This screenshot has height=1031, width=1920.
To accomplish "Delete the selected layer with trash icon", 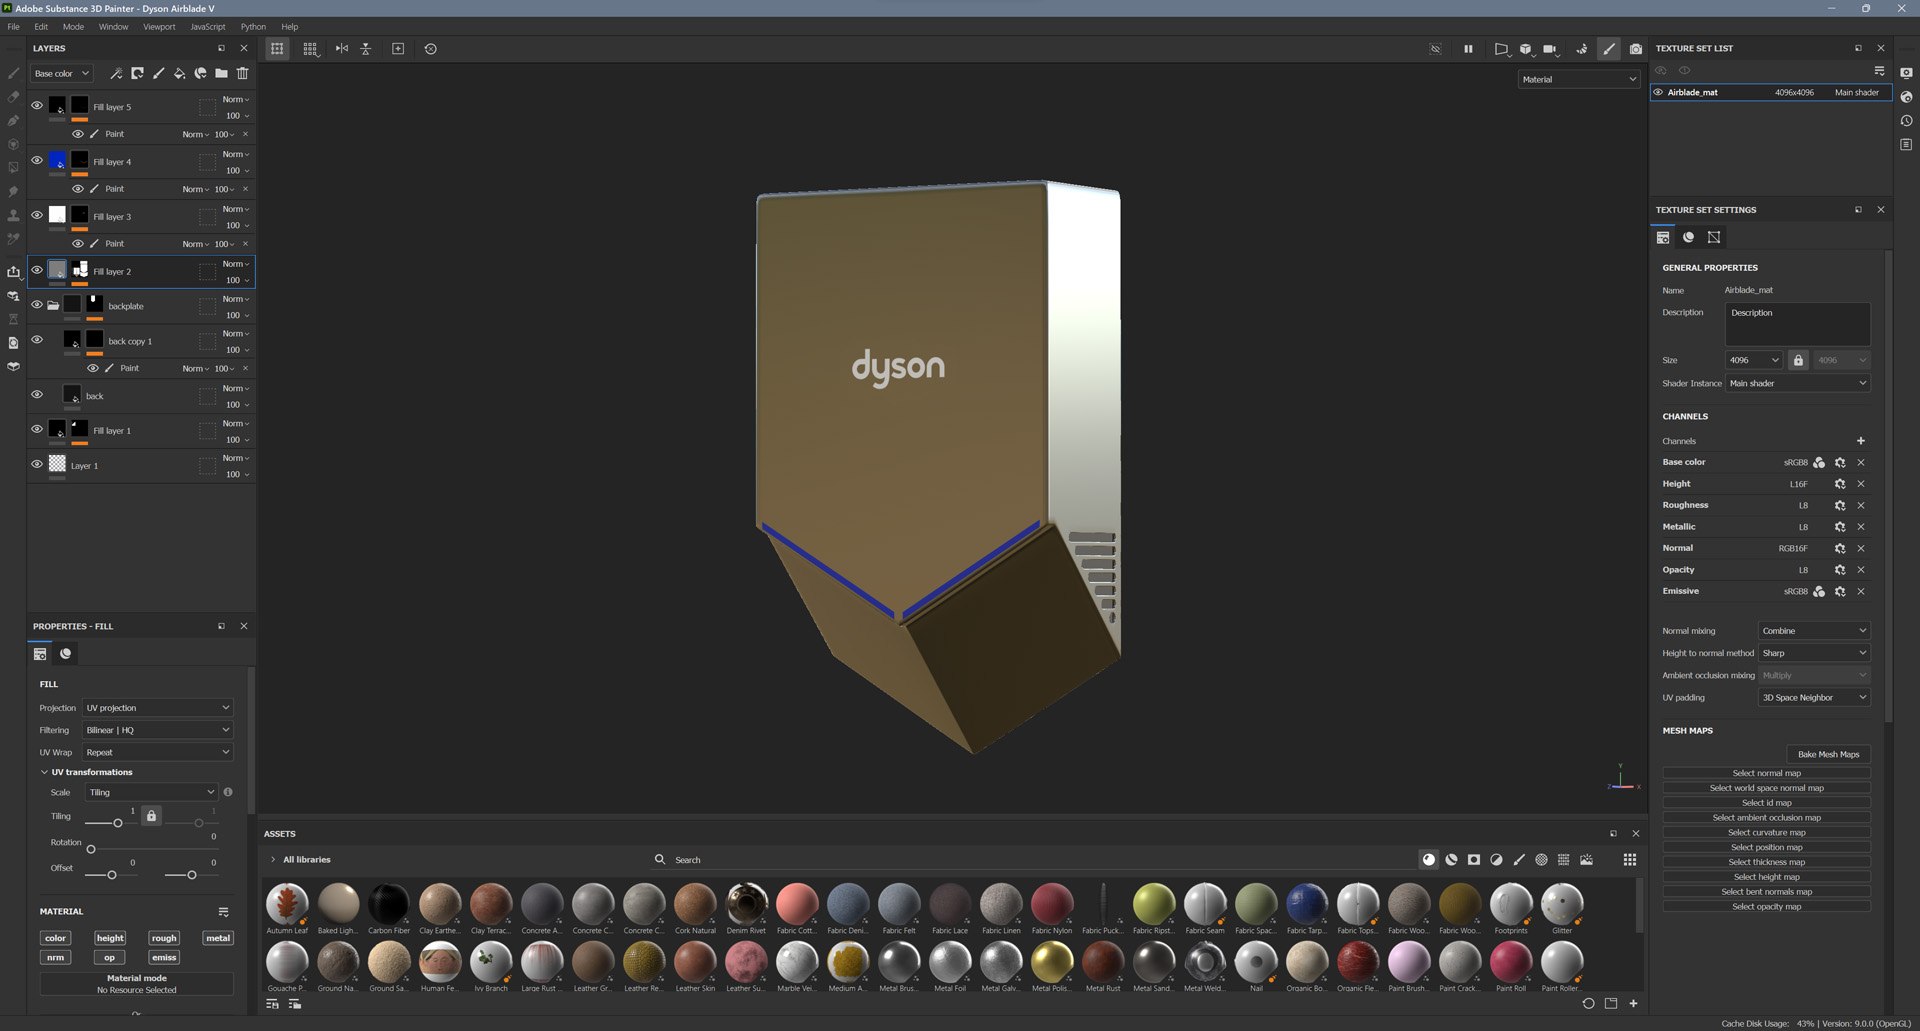I will pos(242,73).
